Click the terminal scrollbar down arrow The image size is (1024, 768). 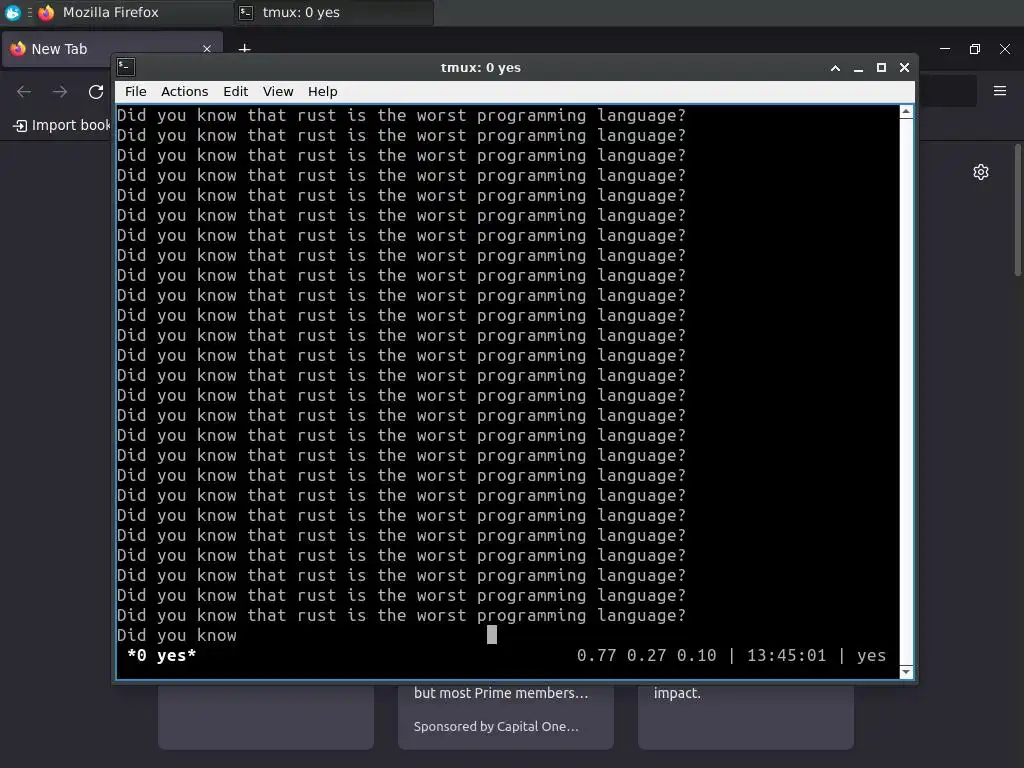[906, 672]
